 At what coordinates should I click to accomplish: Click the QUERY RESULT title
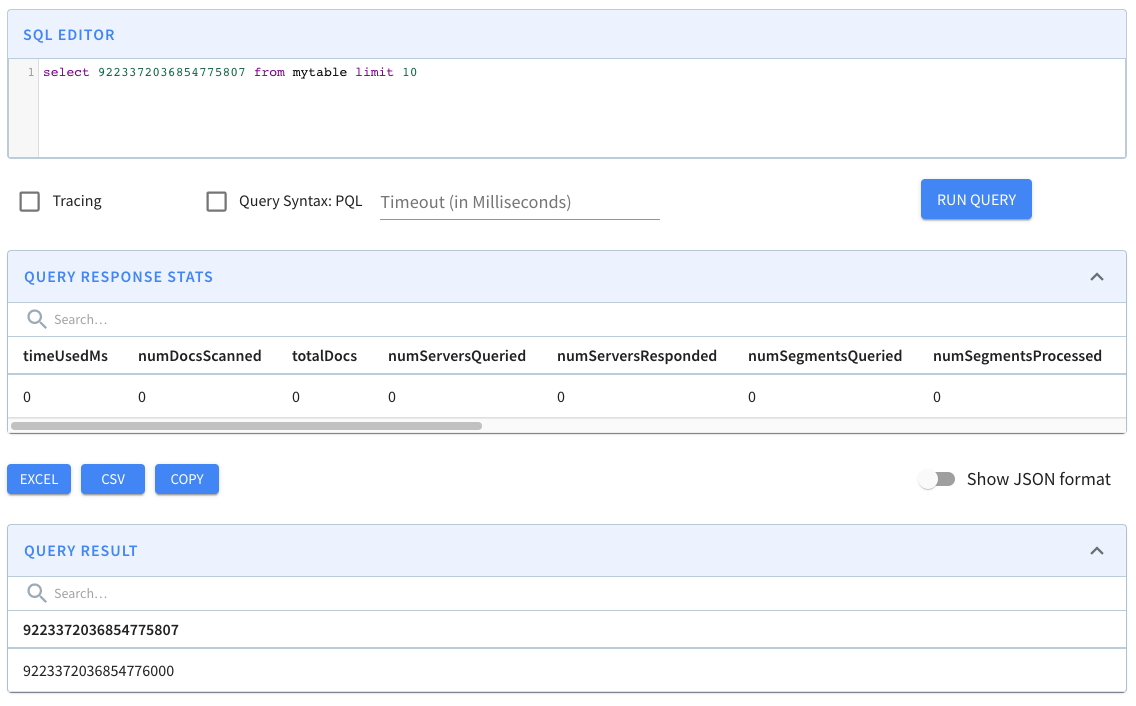coord(80,551)
